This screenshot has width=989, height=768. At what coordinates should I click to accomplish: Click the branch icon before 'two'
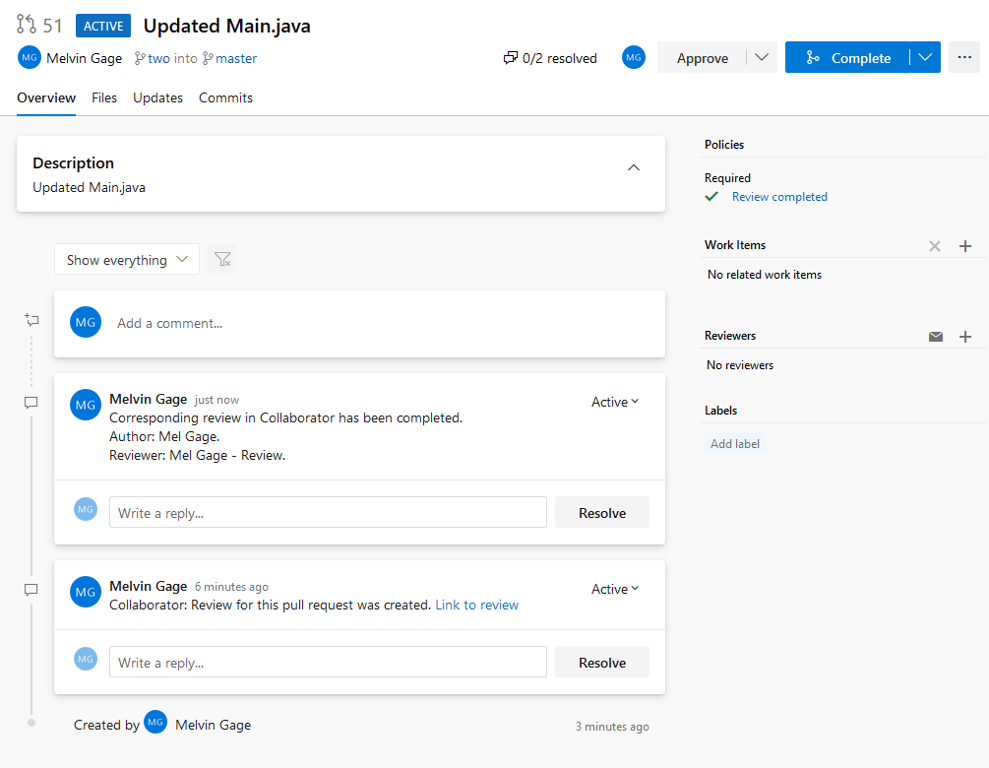pyautogui.click(x=139, y=59)
